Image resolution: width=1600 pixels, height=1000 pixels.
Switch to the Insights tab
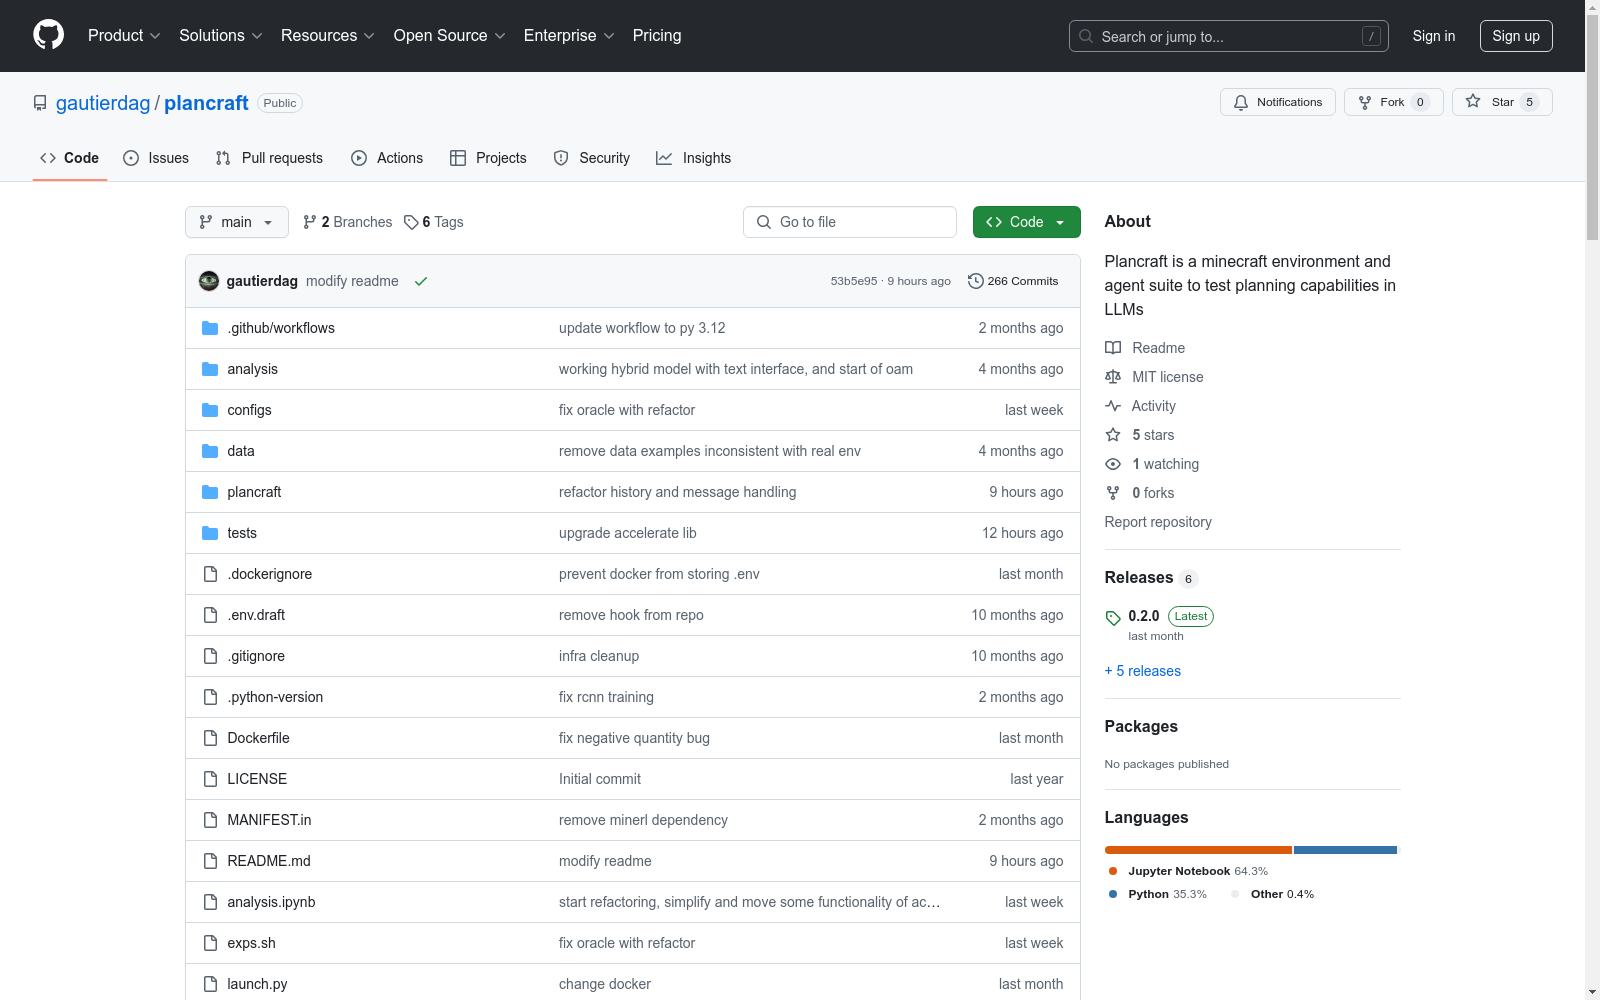pyautogui.click(x=693, y=158)
